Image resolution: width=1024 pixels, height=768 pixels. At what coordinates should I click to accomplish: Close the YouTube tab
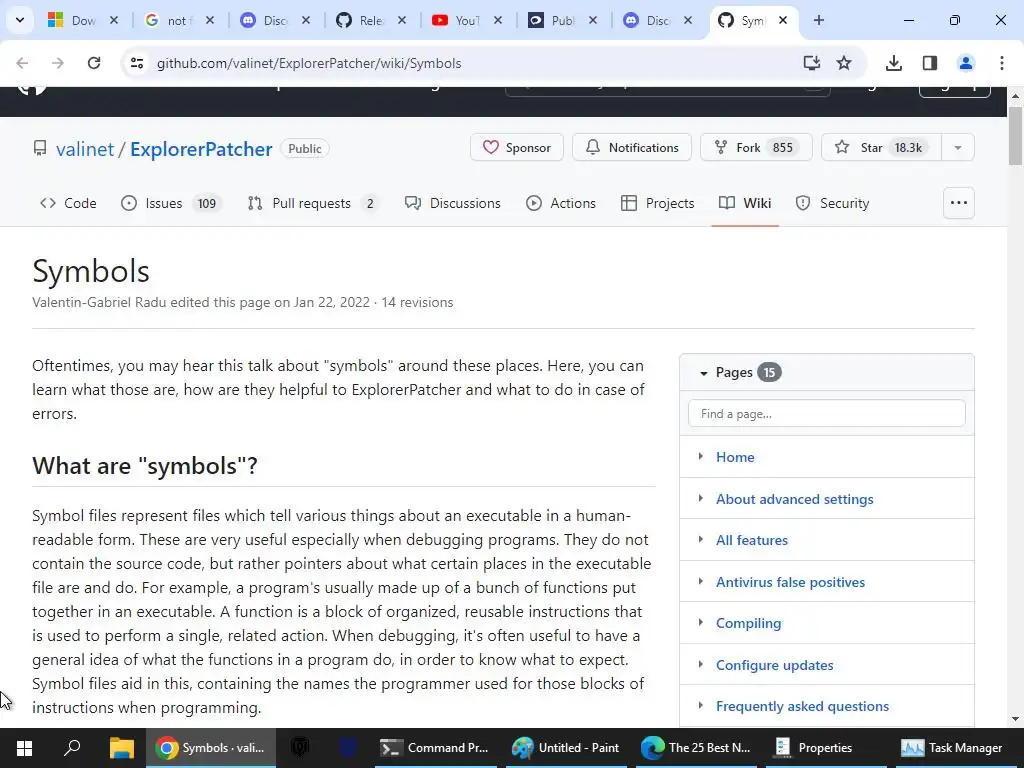tap(498, 20)
